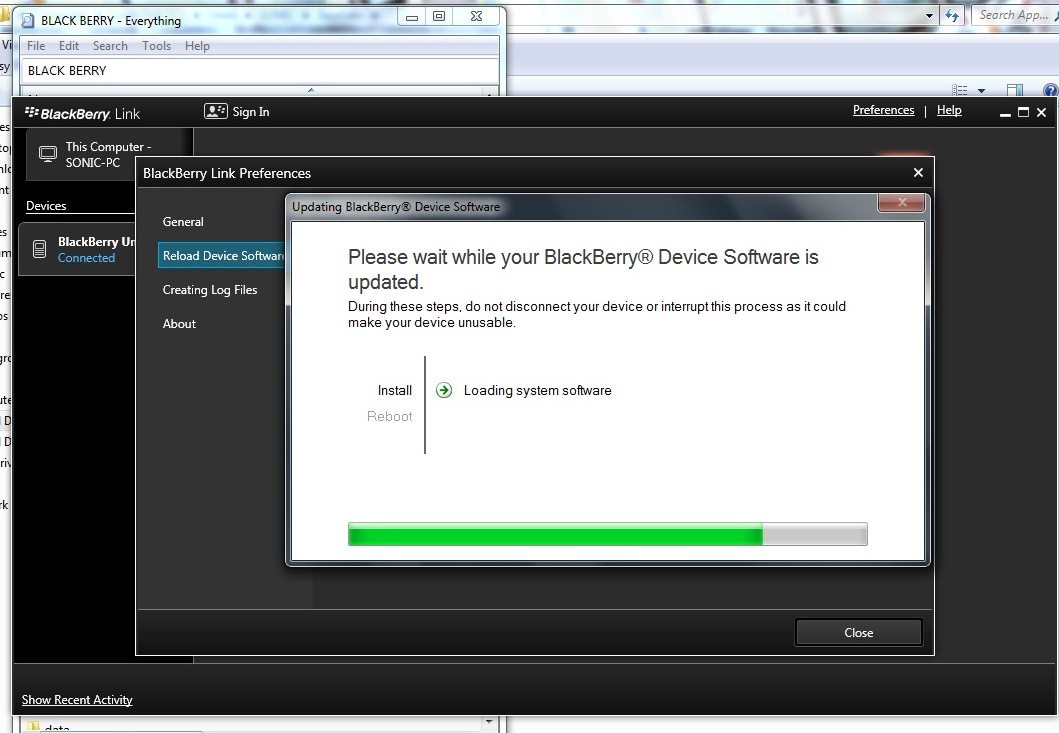Click the Sign In label in BlackBerry Link
The height and width of the screenshot is (733, 1059).
(251, 112)
